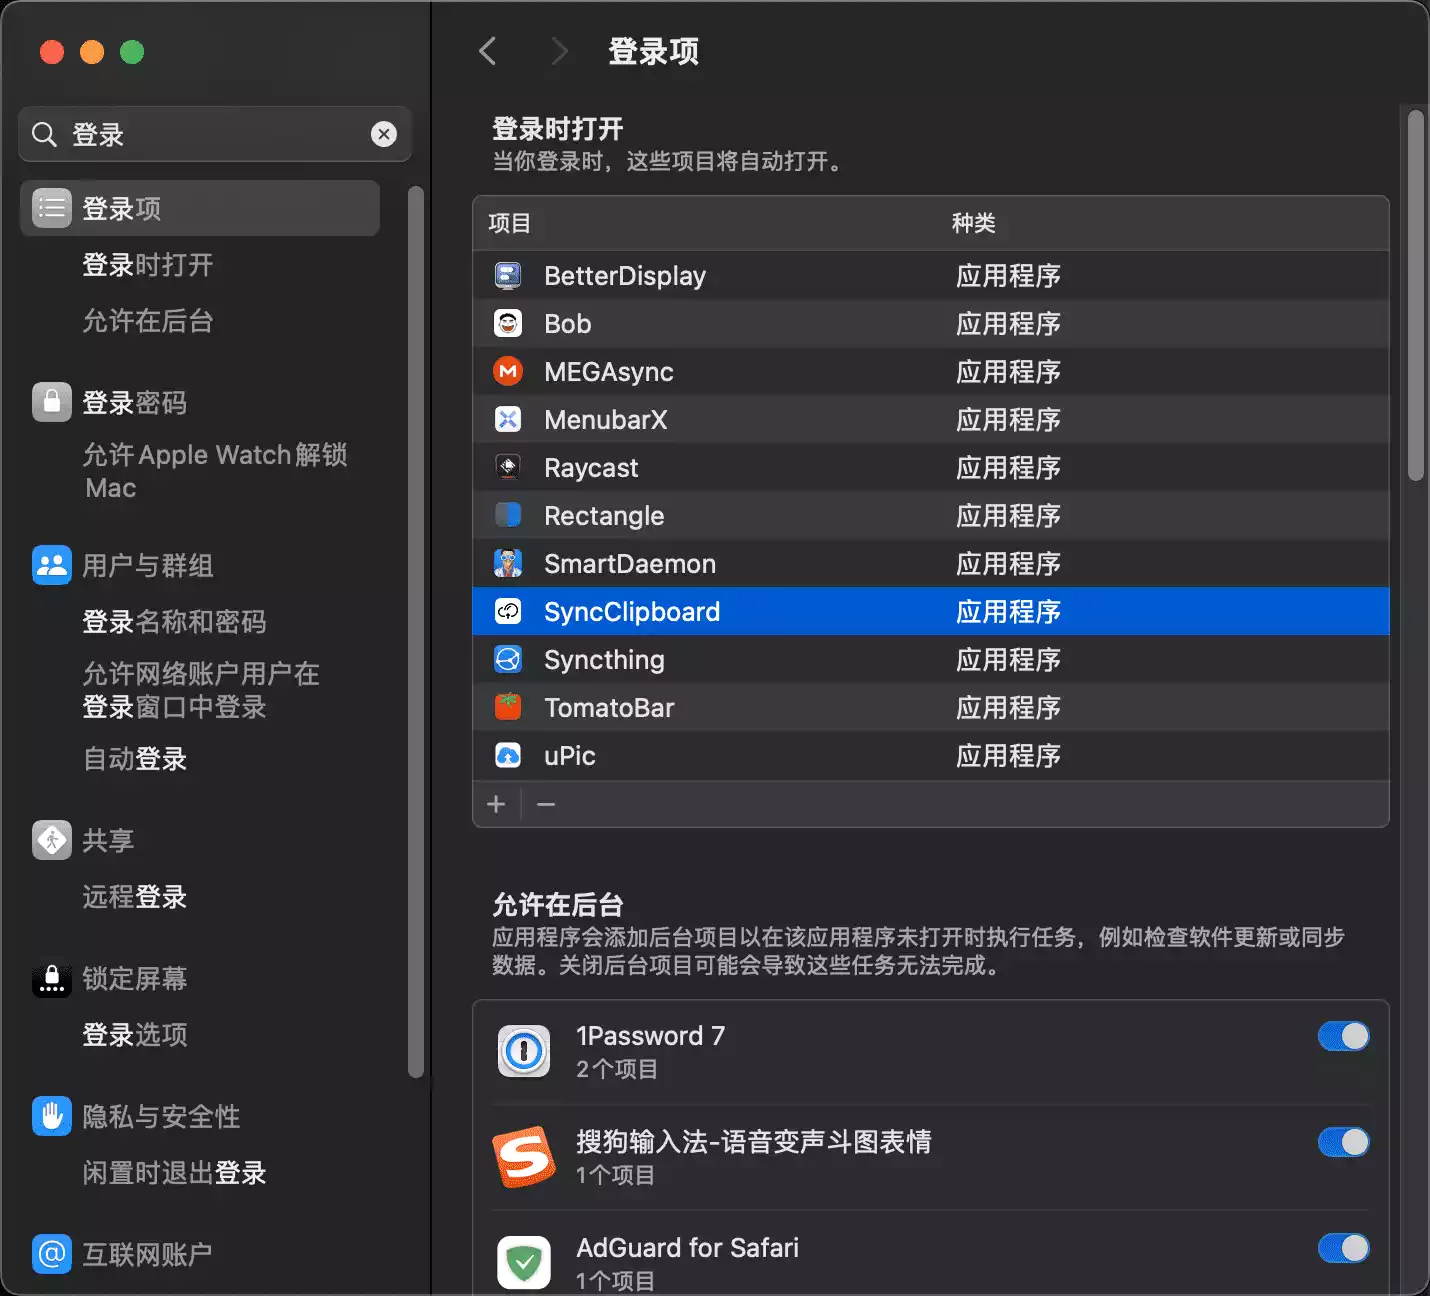Remove selected item with minus button
The width and height of the screenshot is (1430, 1296).
pyautogui.click(x=546, y=805)
